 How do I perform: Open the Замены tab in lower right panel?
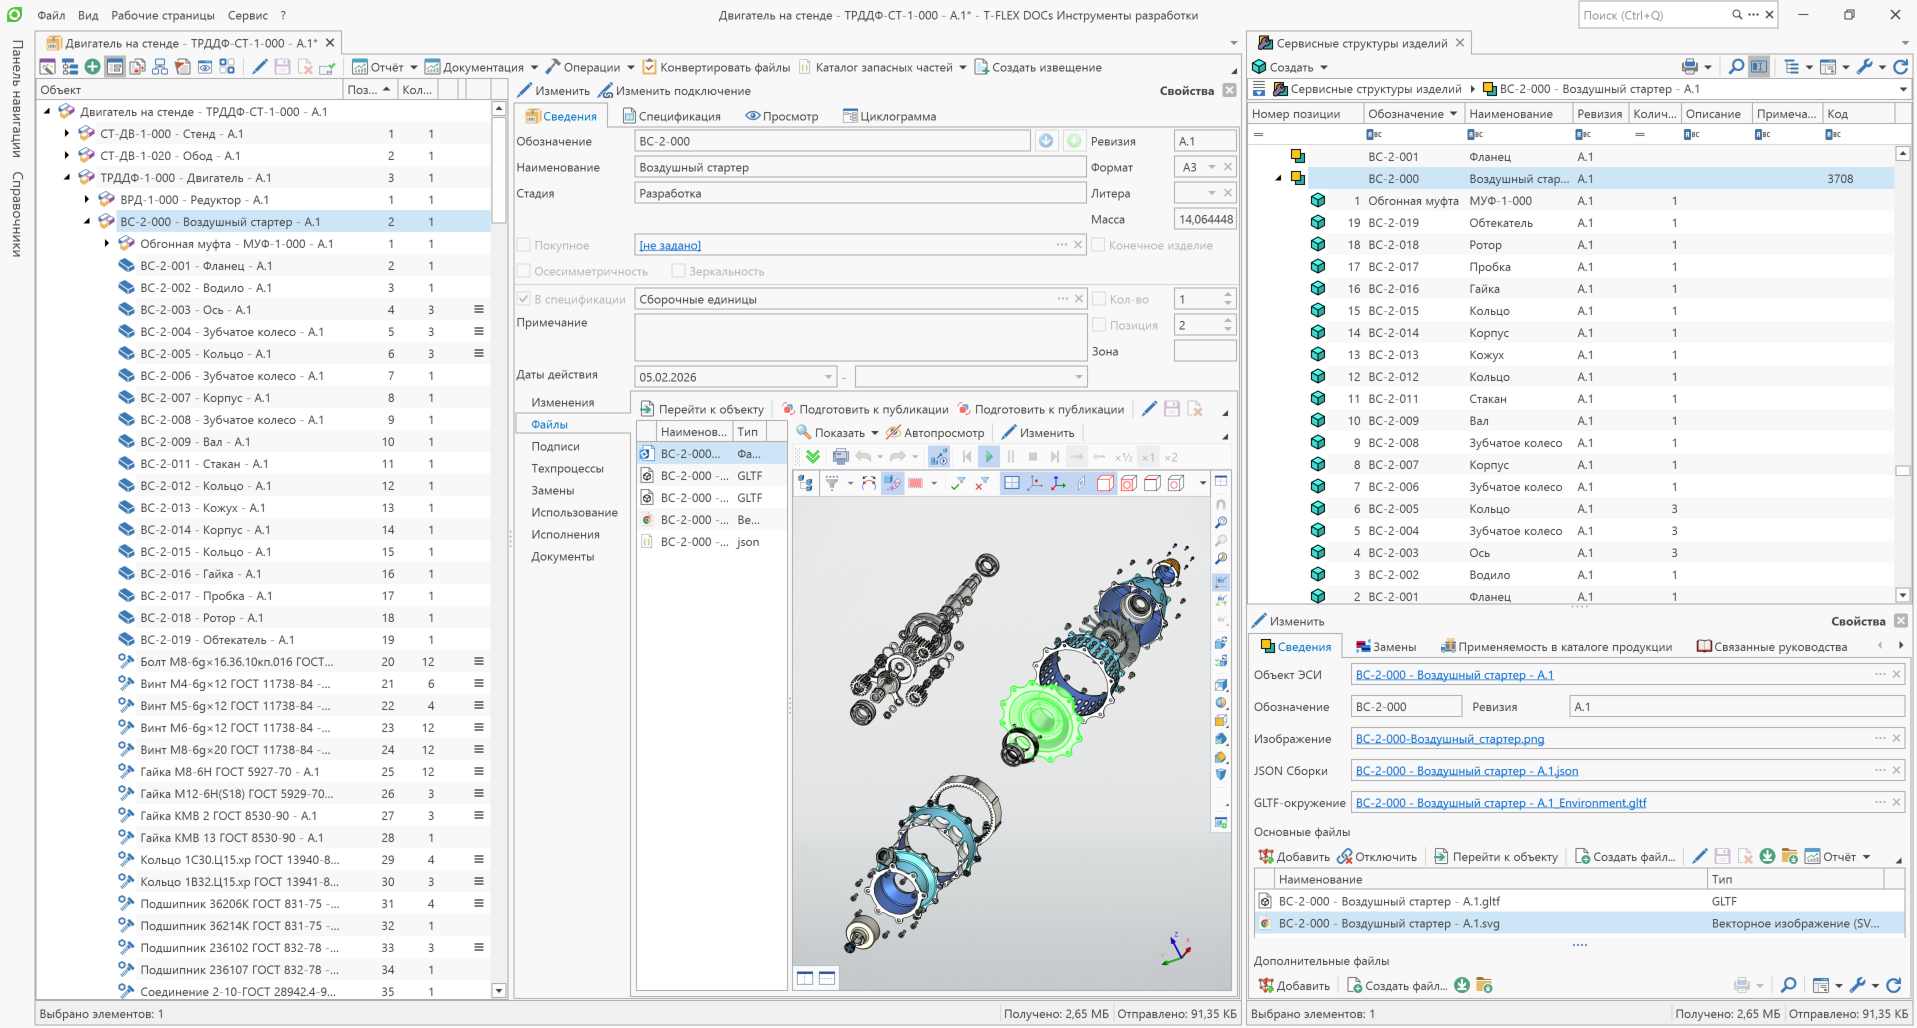1386,647
